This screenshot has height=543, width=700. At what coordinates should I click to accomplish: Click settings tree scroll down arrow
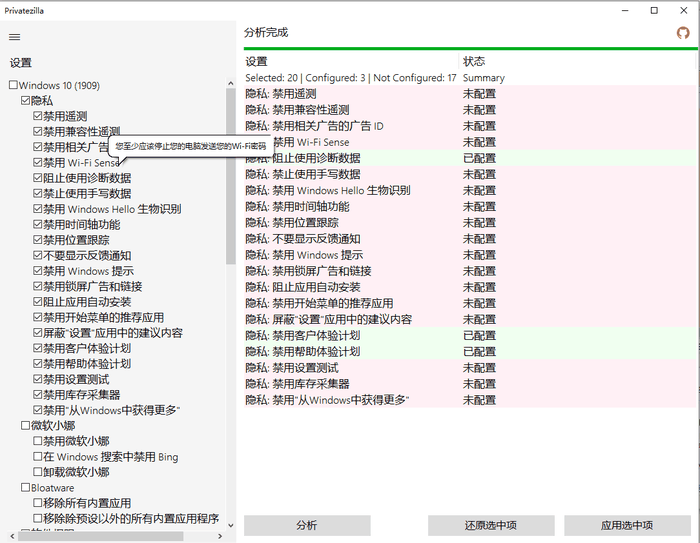(230, 526)
